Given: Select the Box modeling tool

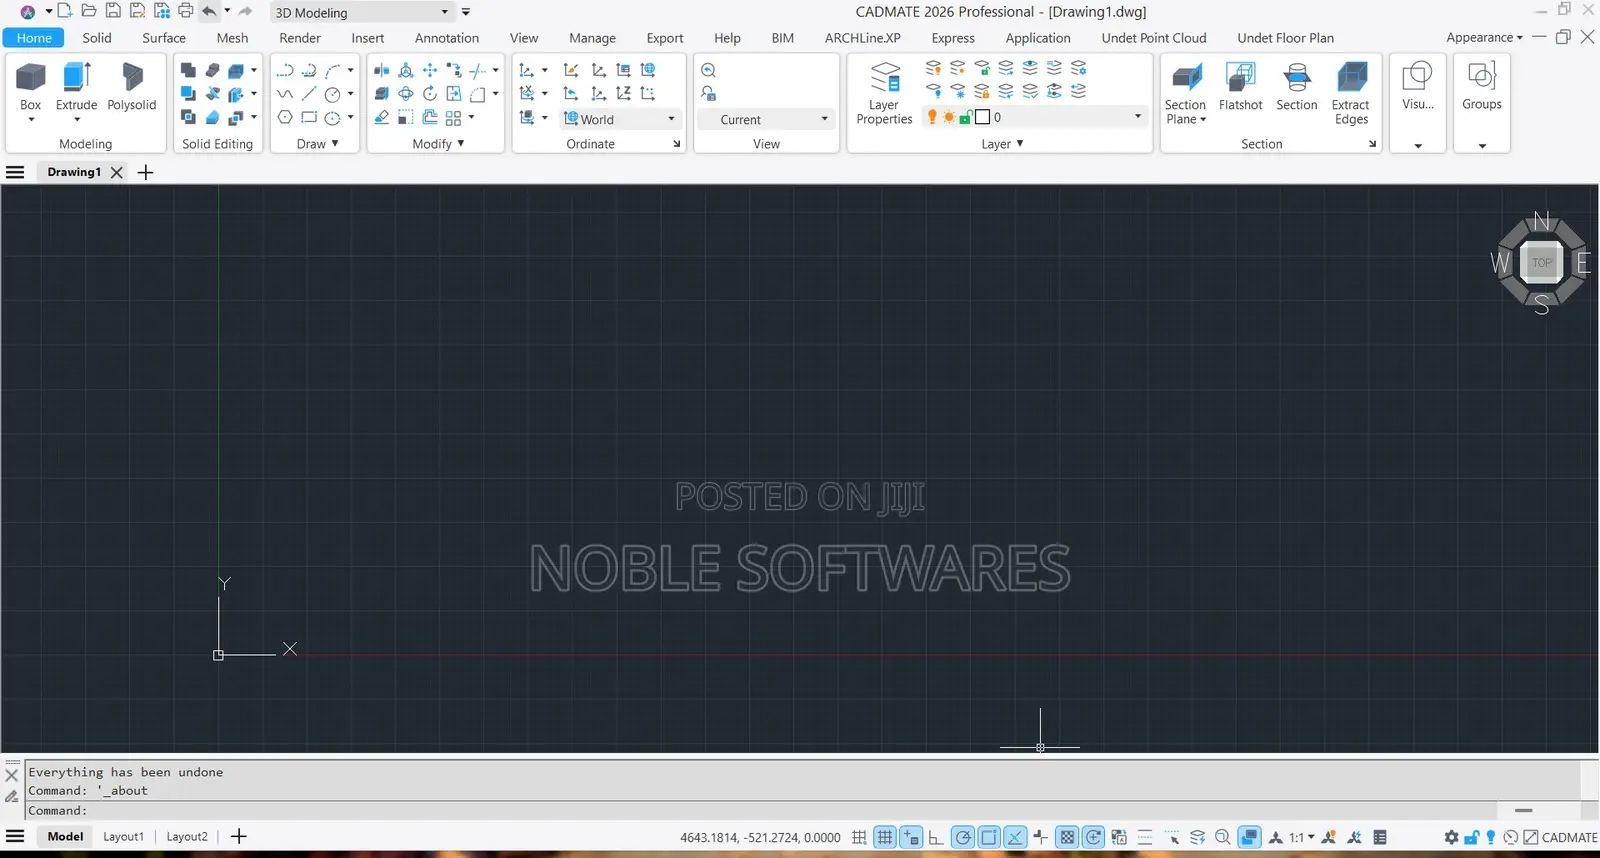Looking at the screenshot, I should pos(31,88).
